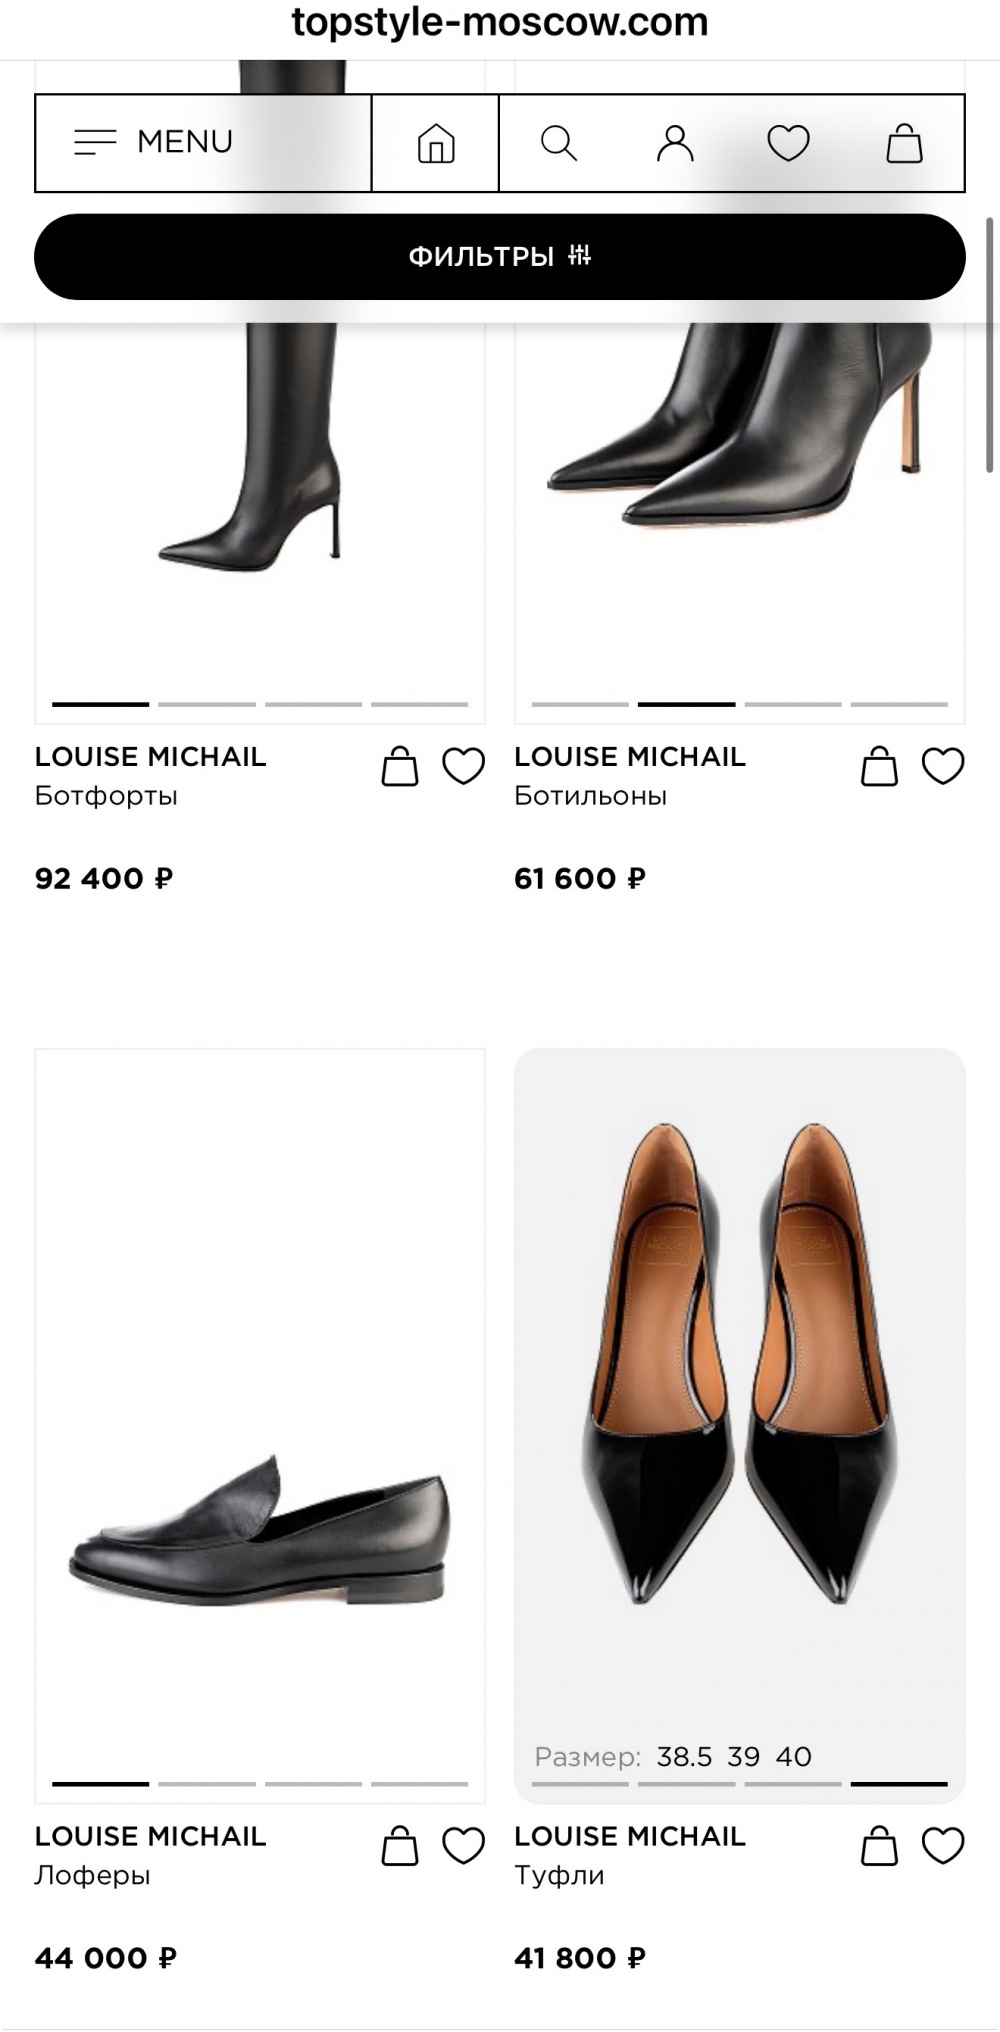
Task: Open the MENU hamburger
Action: click(155, 142)
